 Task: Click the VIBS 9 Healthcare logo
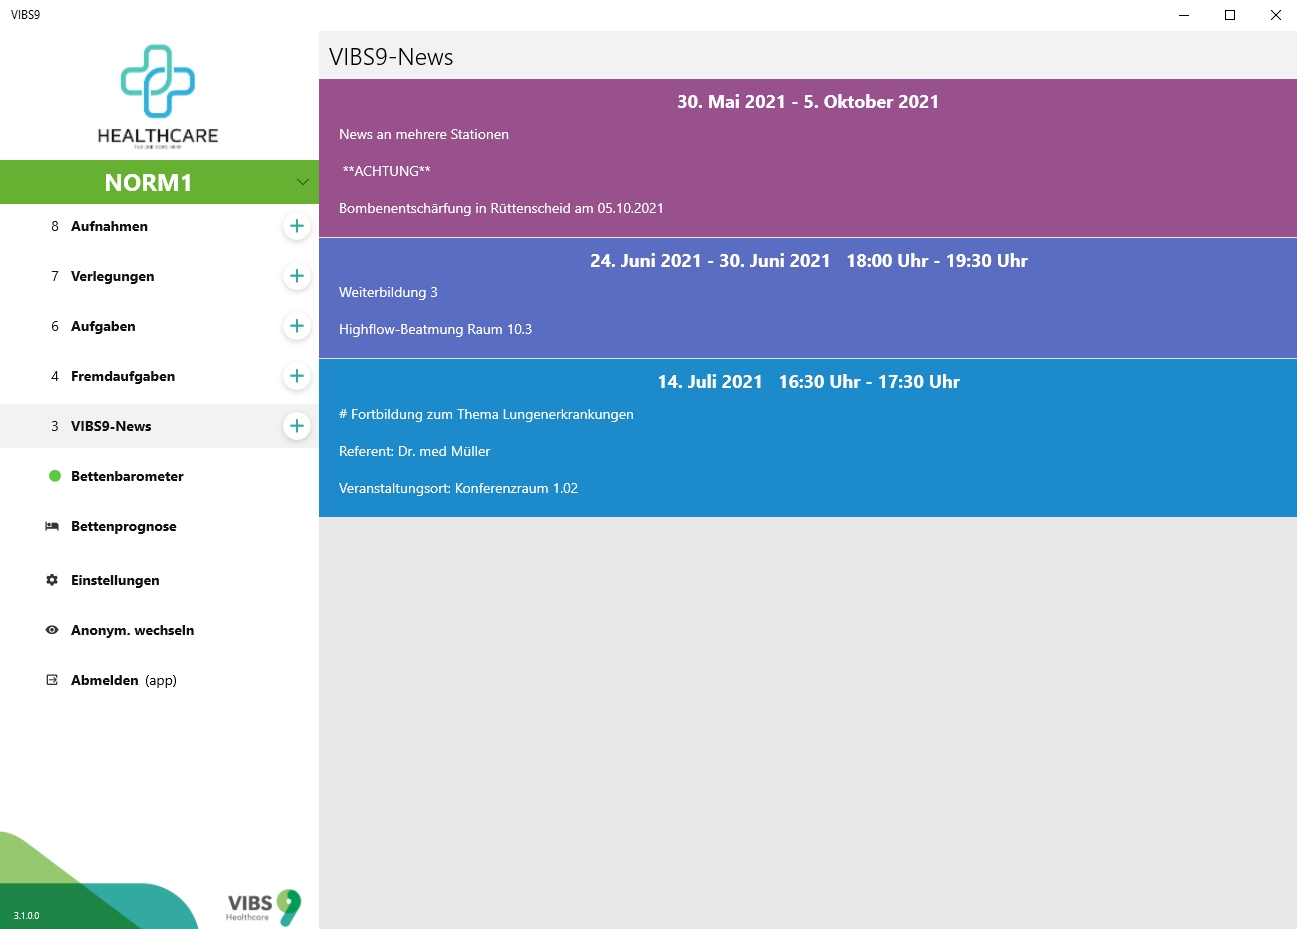(x=264, y=907)
